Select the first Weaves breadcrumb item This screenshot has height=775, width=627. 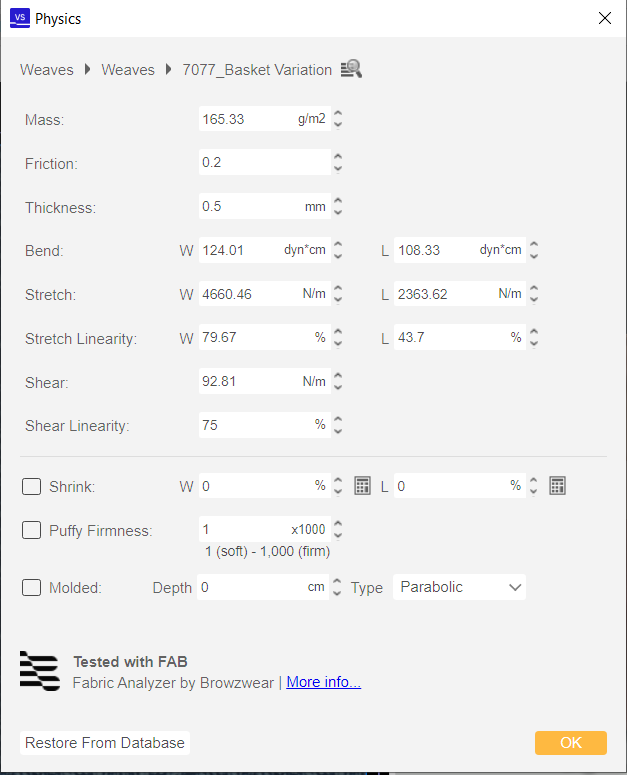tap(47, 70)
